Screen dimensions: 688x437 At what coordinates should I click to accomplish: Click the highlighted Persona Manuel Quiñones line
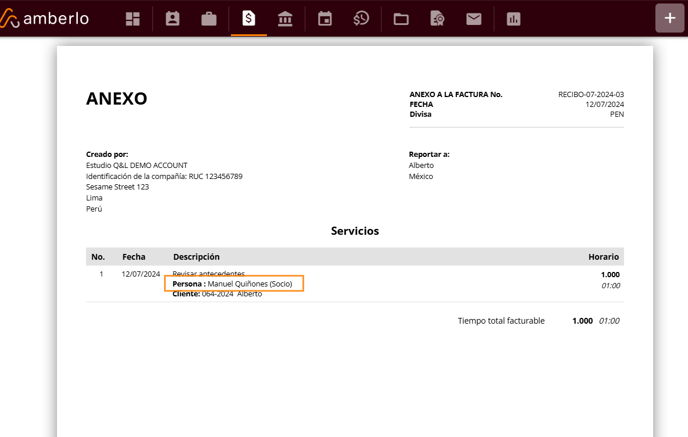tap(233, 284)
